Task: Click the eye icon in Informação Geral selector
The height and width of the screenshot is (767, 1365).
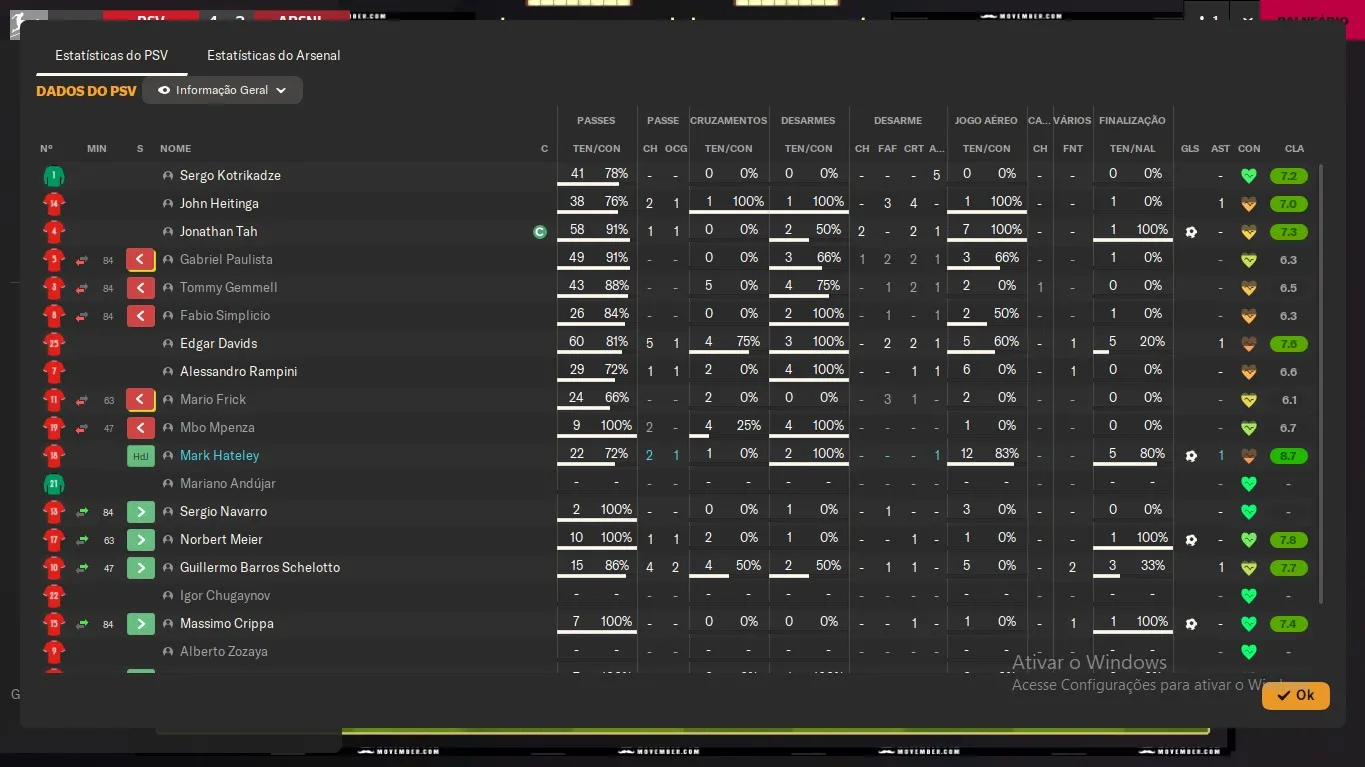Action: (x=164, y=90)
